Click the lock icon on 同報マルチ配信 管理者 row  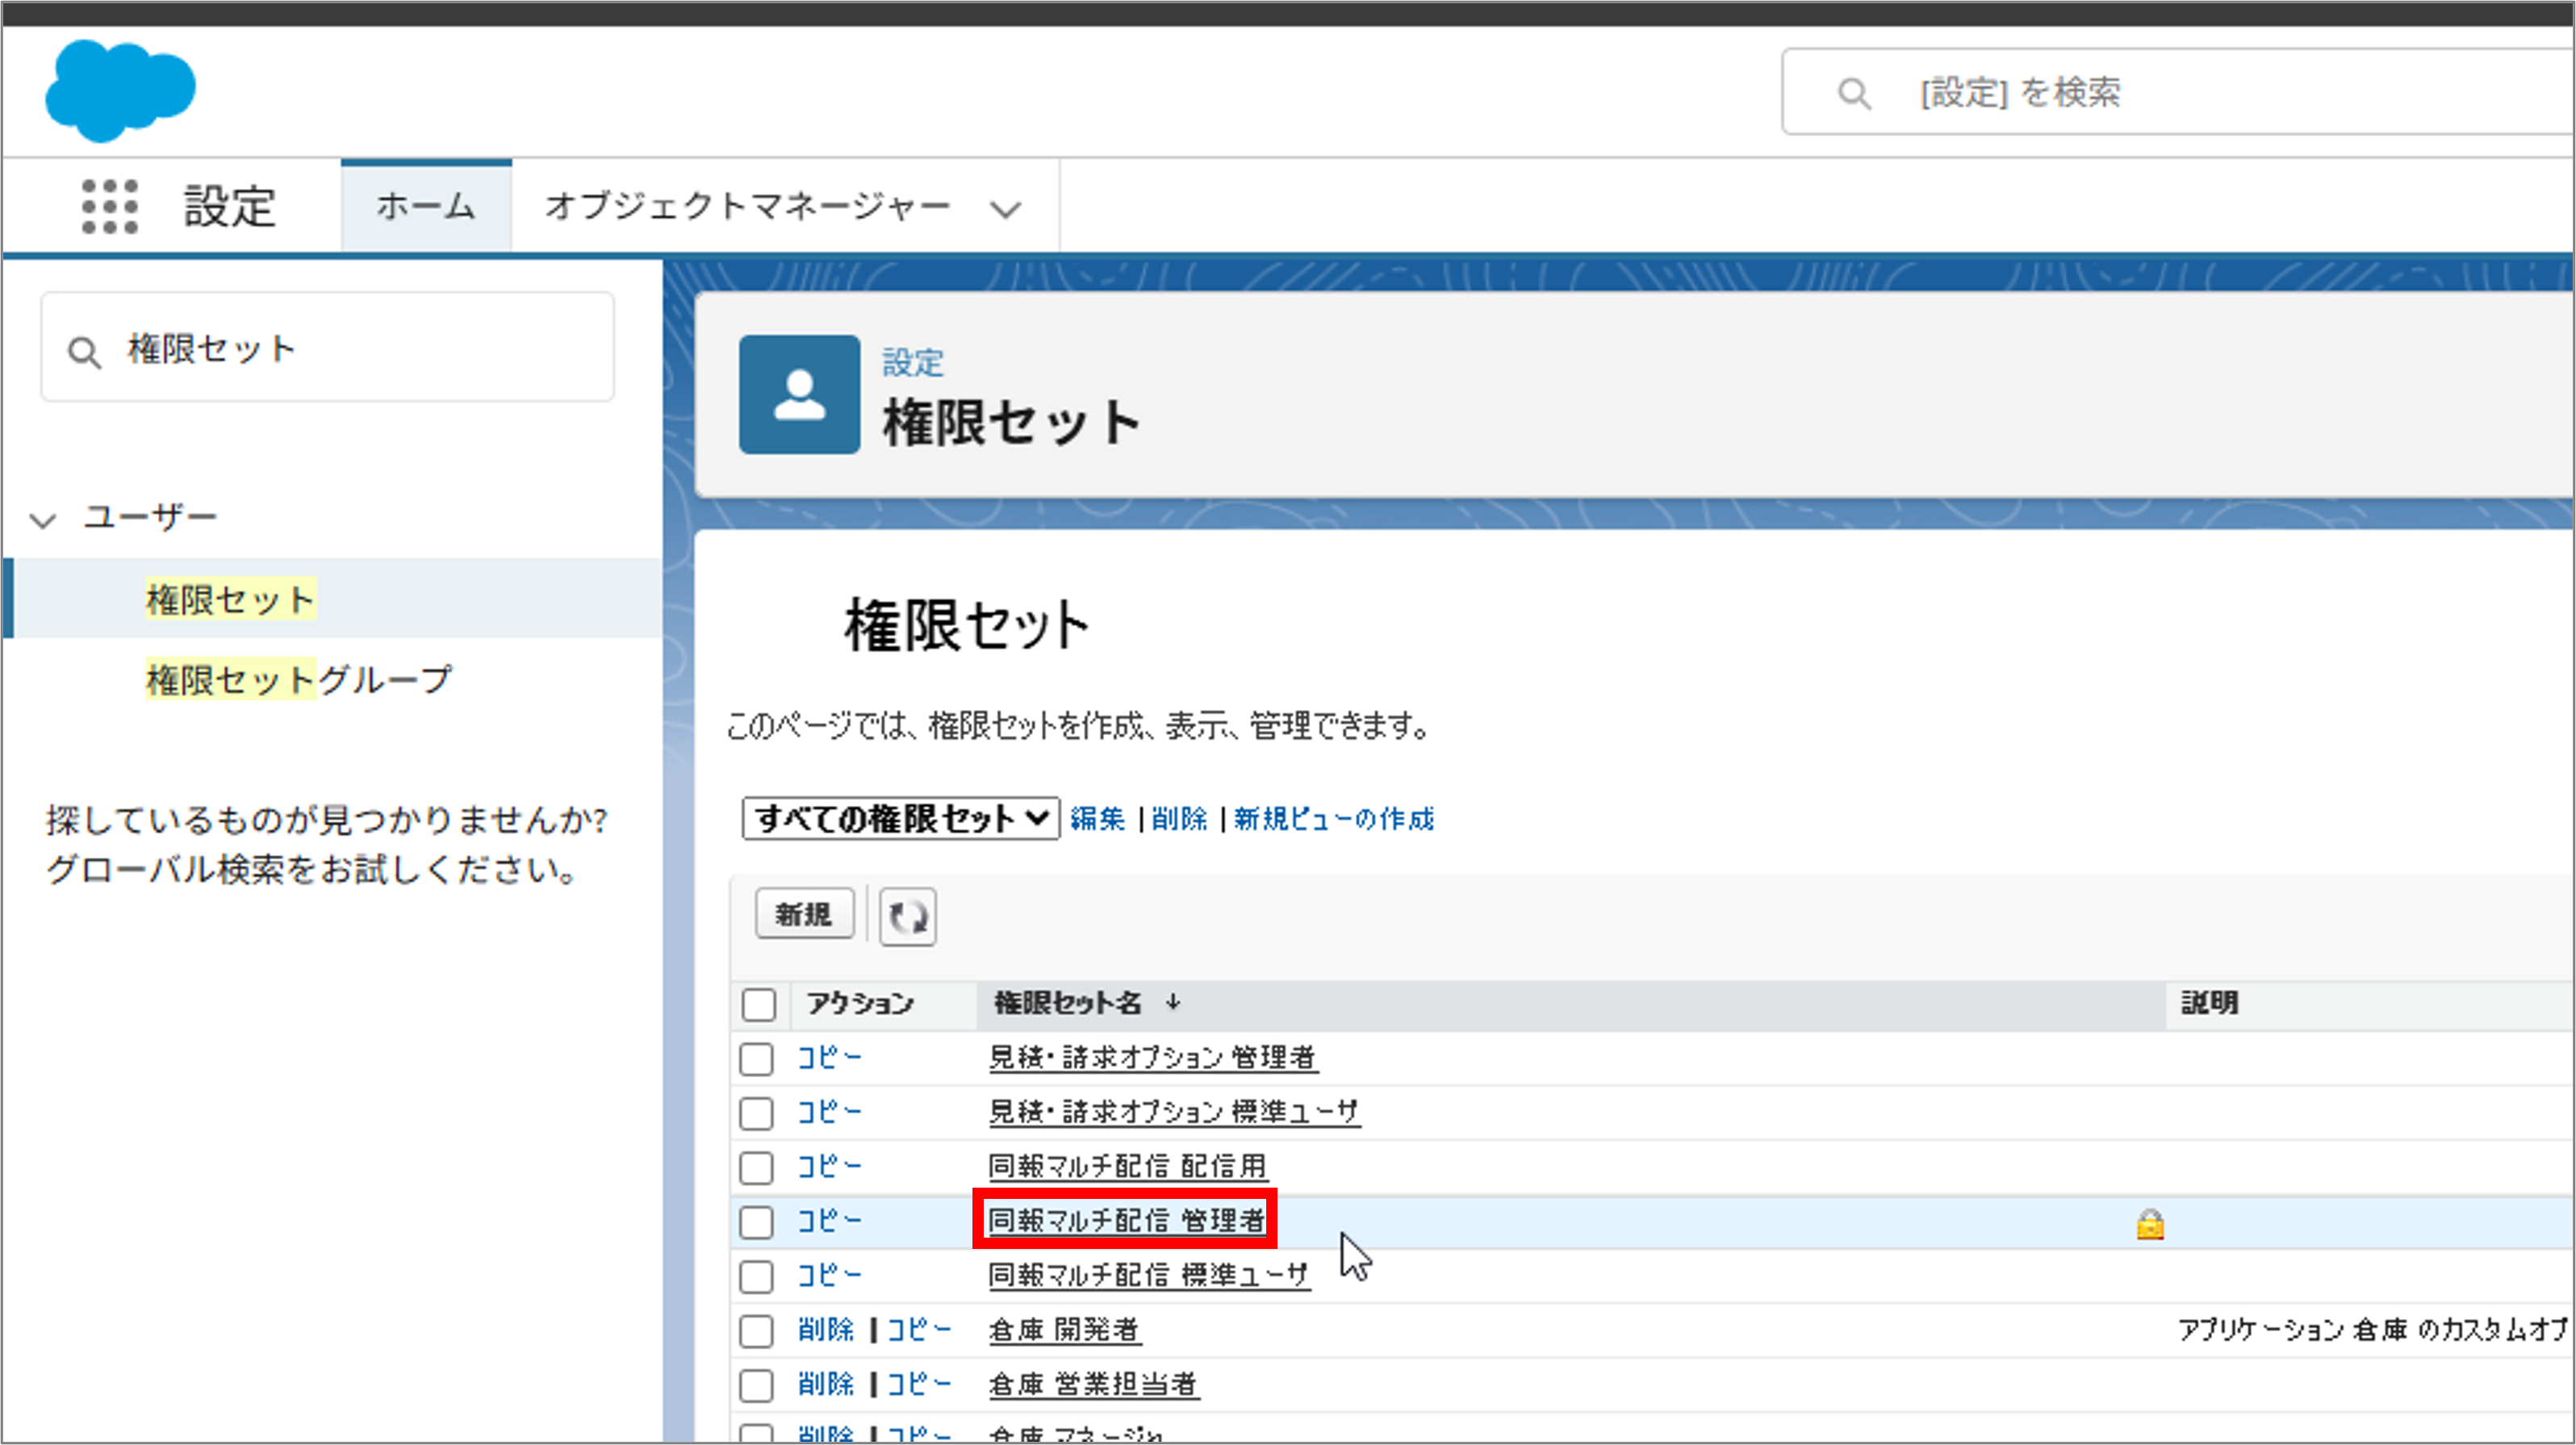[2150, 1222]
